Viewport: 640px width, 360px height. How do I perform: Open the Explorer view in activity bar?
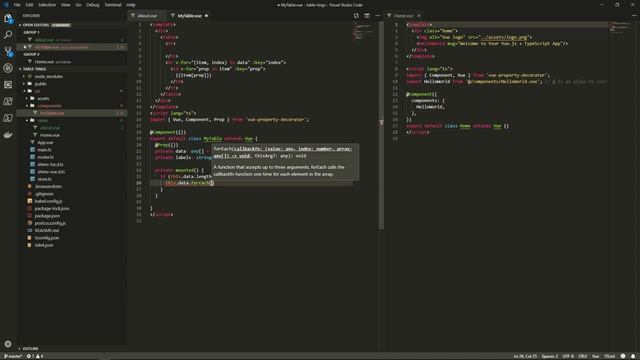point(8,18)
